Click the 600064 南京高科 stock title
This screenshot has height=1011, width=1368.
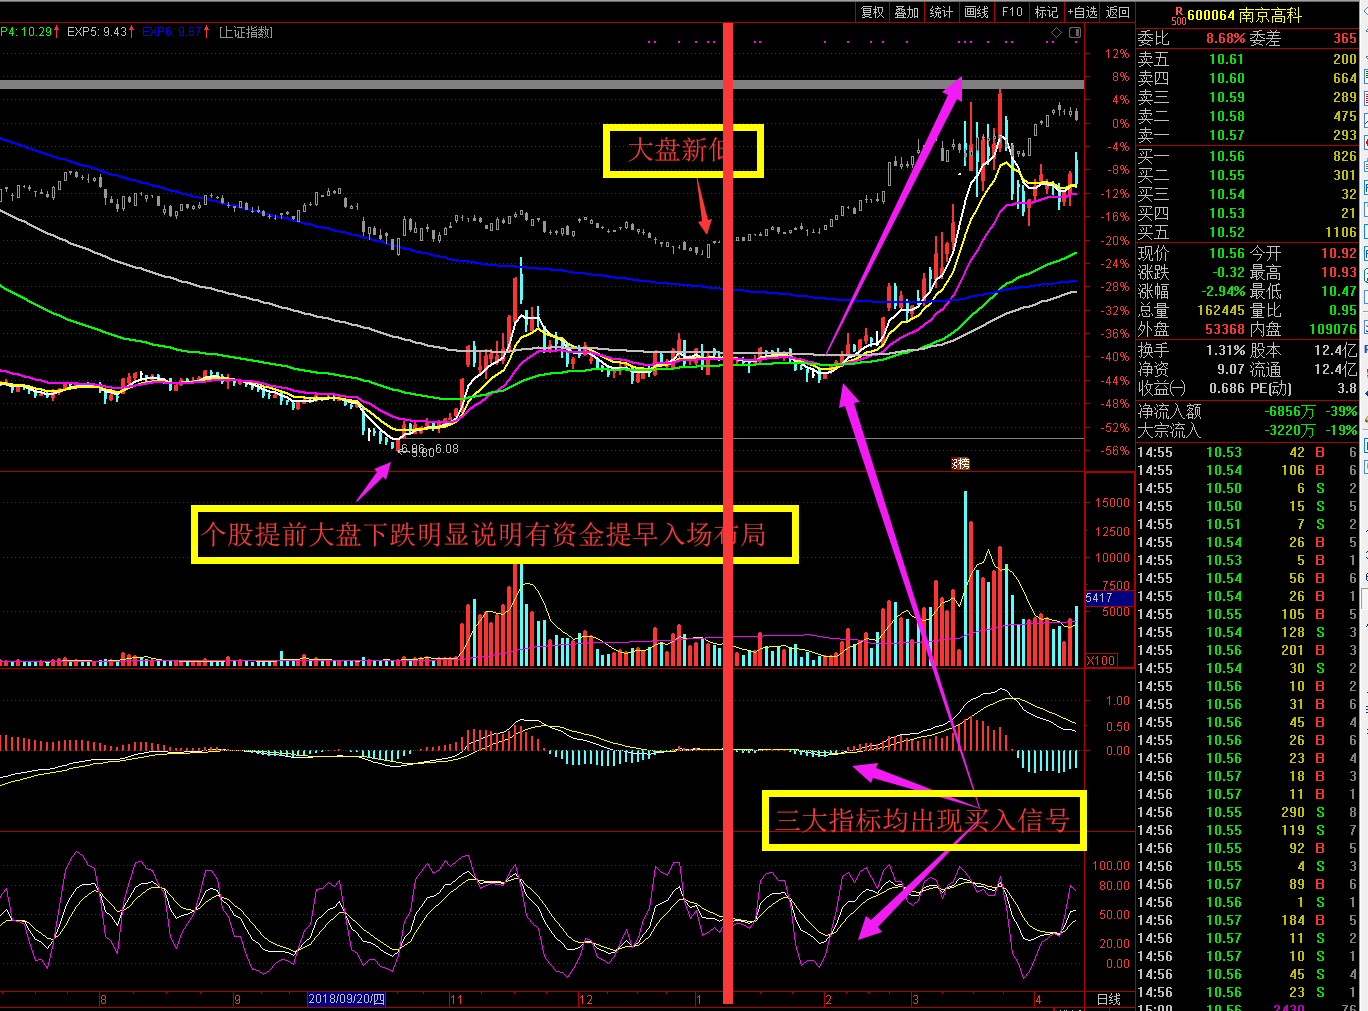click(x=1244, y=15)
